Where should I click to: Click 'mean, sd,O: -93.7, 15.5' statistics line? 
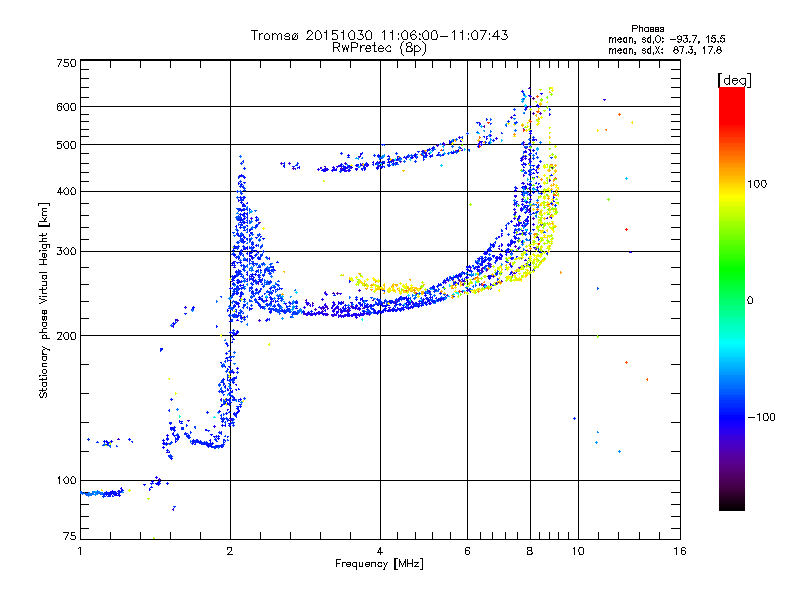tap(666, 39)
